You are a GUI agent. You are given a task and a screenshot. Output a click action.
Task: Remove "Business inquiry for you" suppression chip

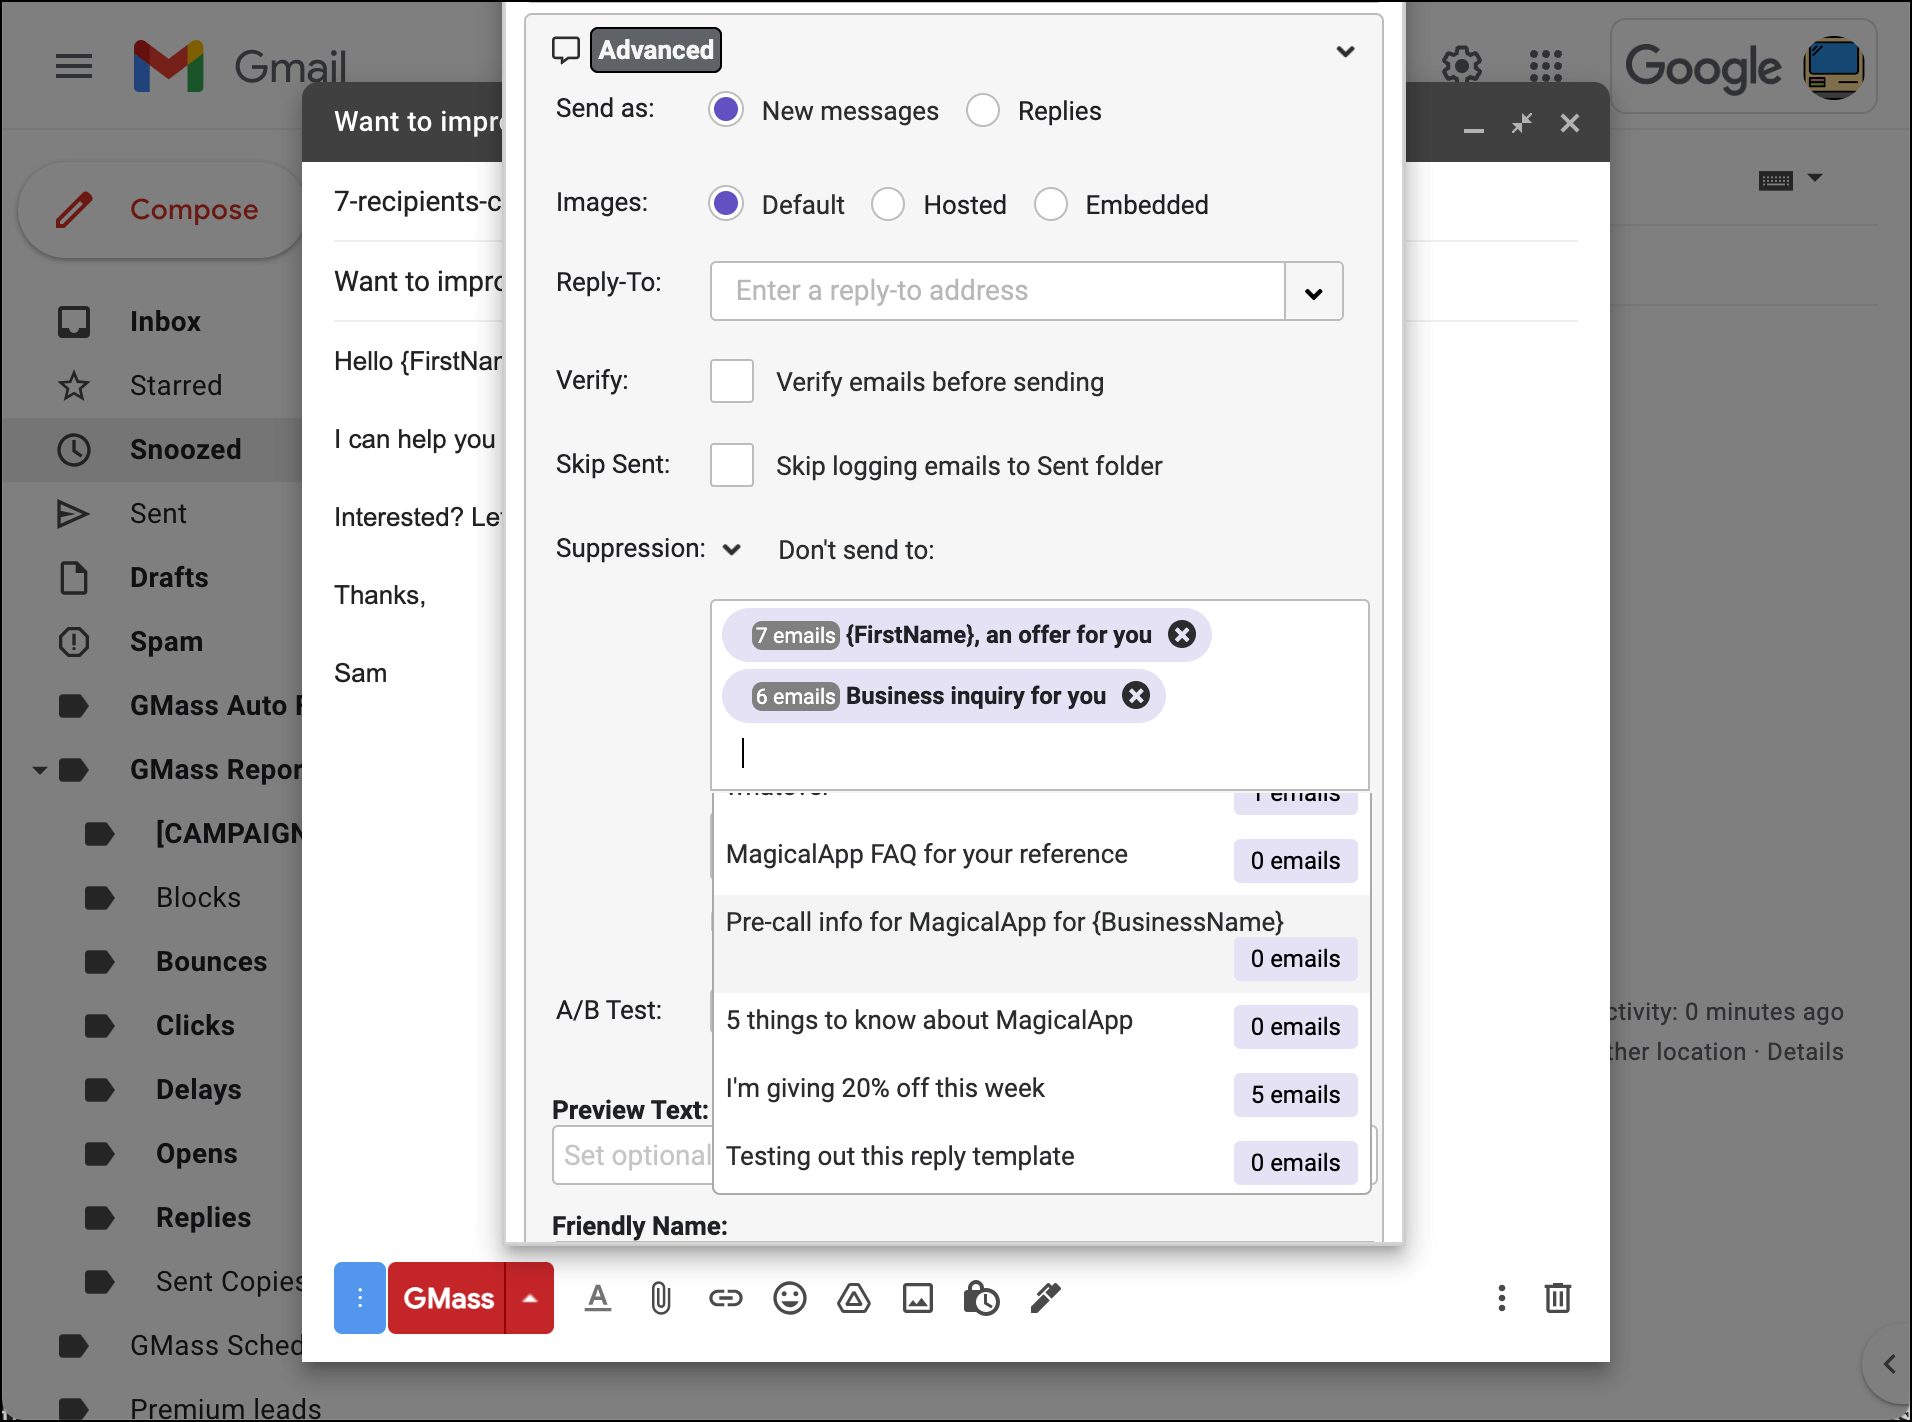click(x=1136, y=695)
